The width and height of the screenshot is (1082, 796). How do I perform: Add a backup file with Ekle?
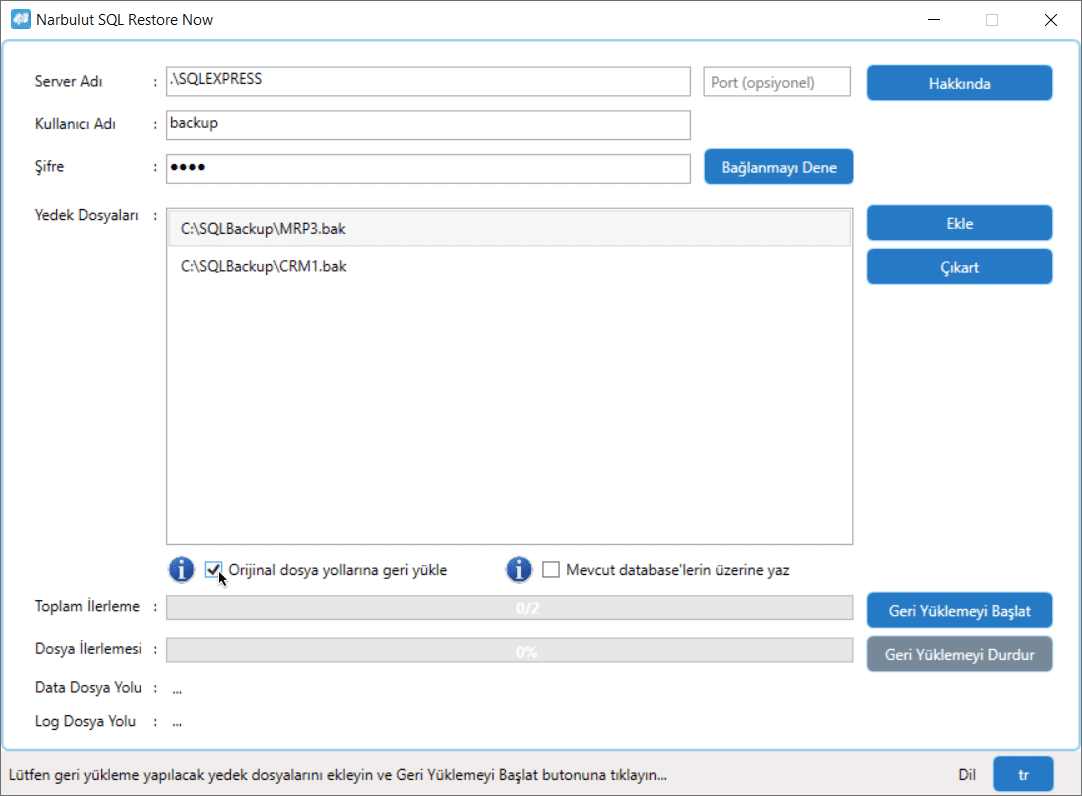pos(959,223)
